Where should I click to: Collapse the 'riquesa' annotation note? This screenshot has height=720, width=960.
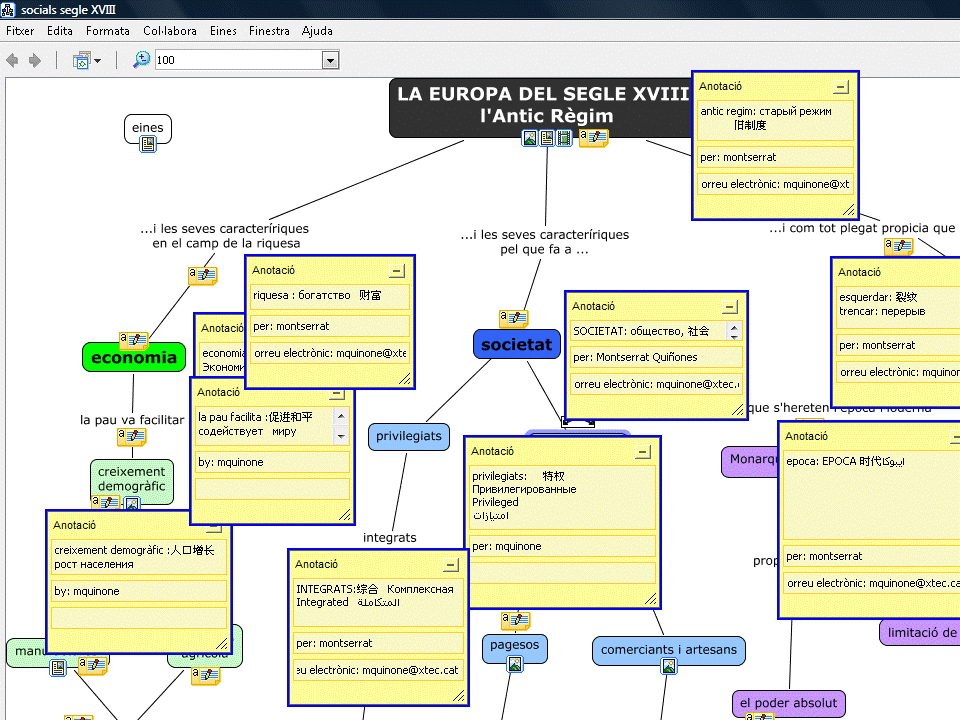pyautogui.click(x=397, y=270)
